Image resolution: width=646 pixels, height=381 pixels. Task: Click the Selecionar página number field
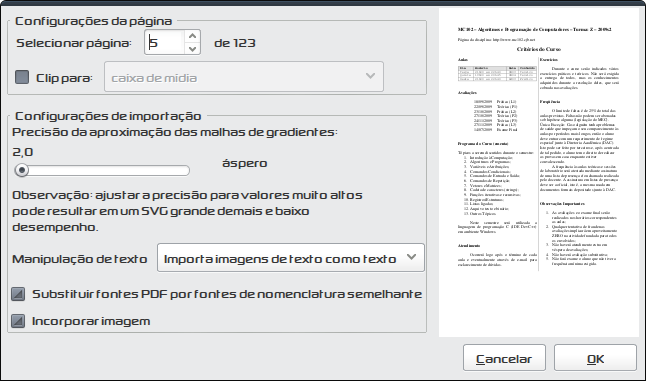point(164,42)
